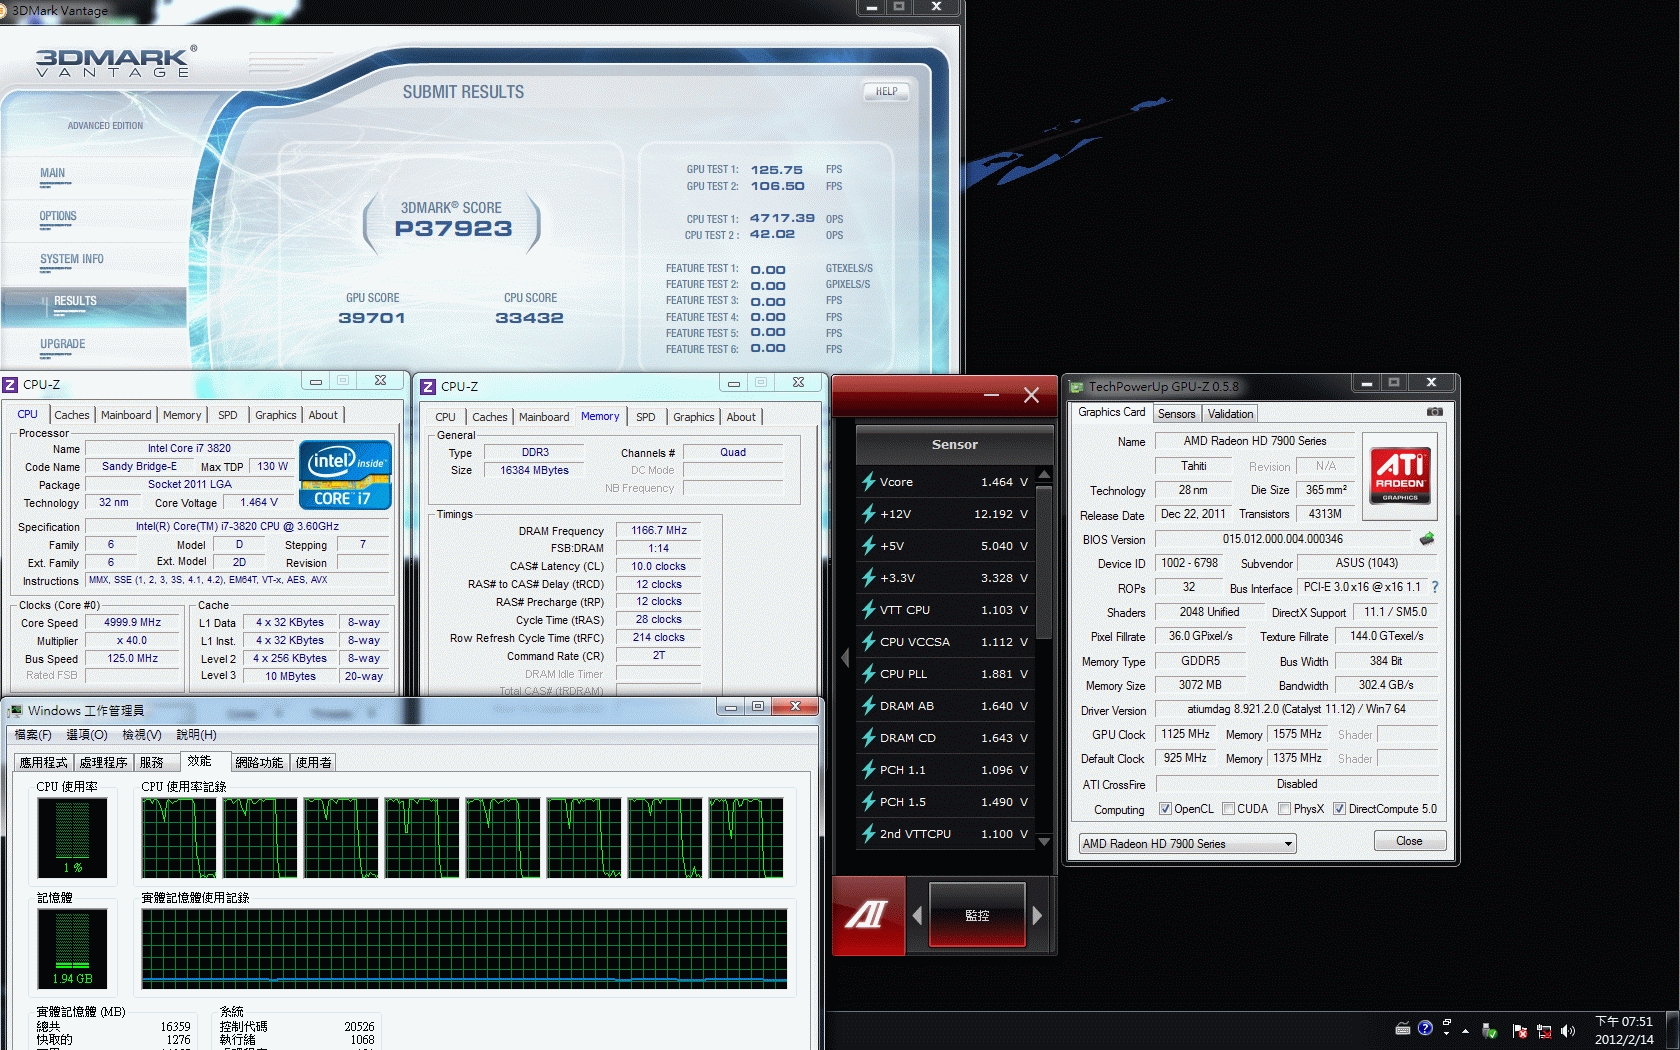Viewport: 1680px width, 1050px height.
Task: Open SYSTEM INFO in 3DMark Vantage sidebar
Action: tap(72, 259)
